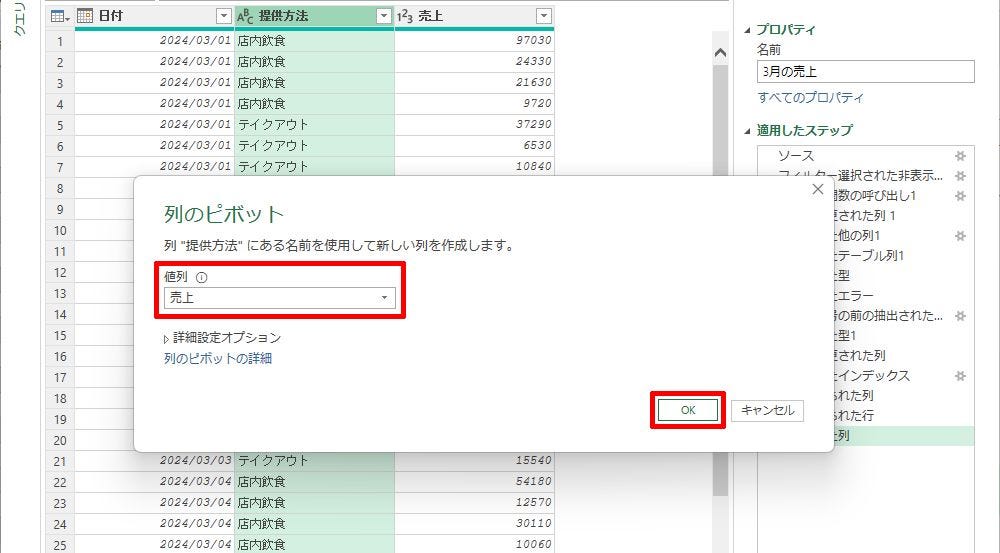The height and width of the screenshot is (553, 1000).
Task: Collapse the 適用したステップ section
Action: click(x=747, y=131)
